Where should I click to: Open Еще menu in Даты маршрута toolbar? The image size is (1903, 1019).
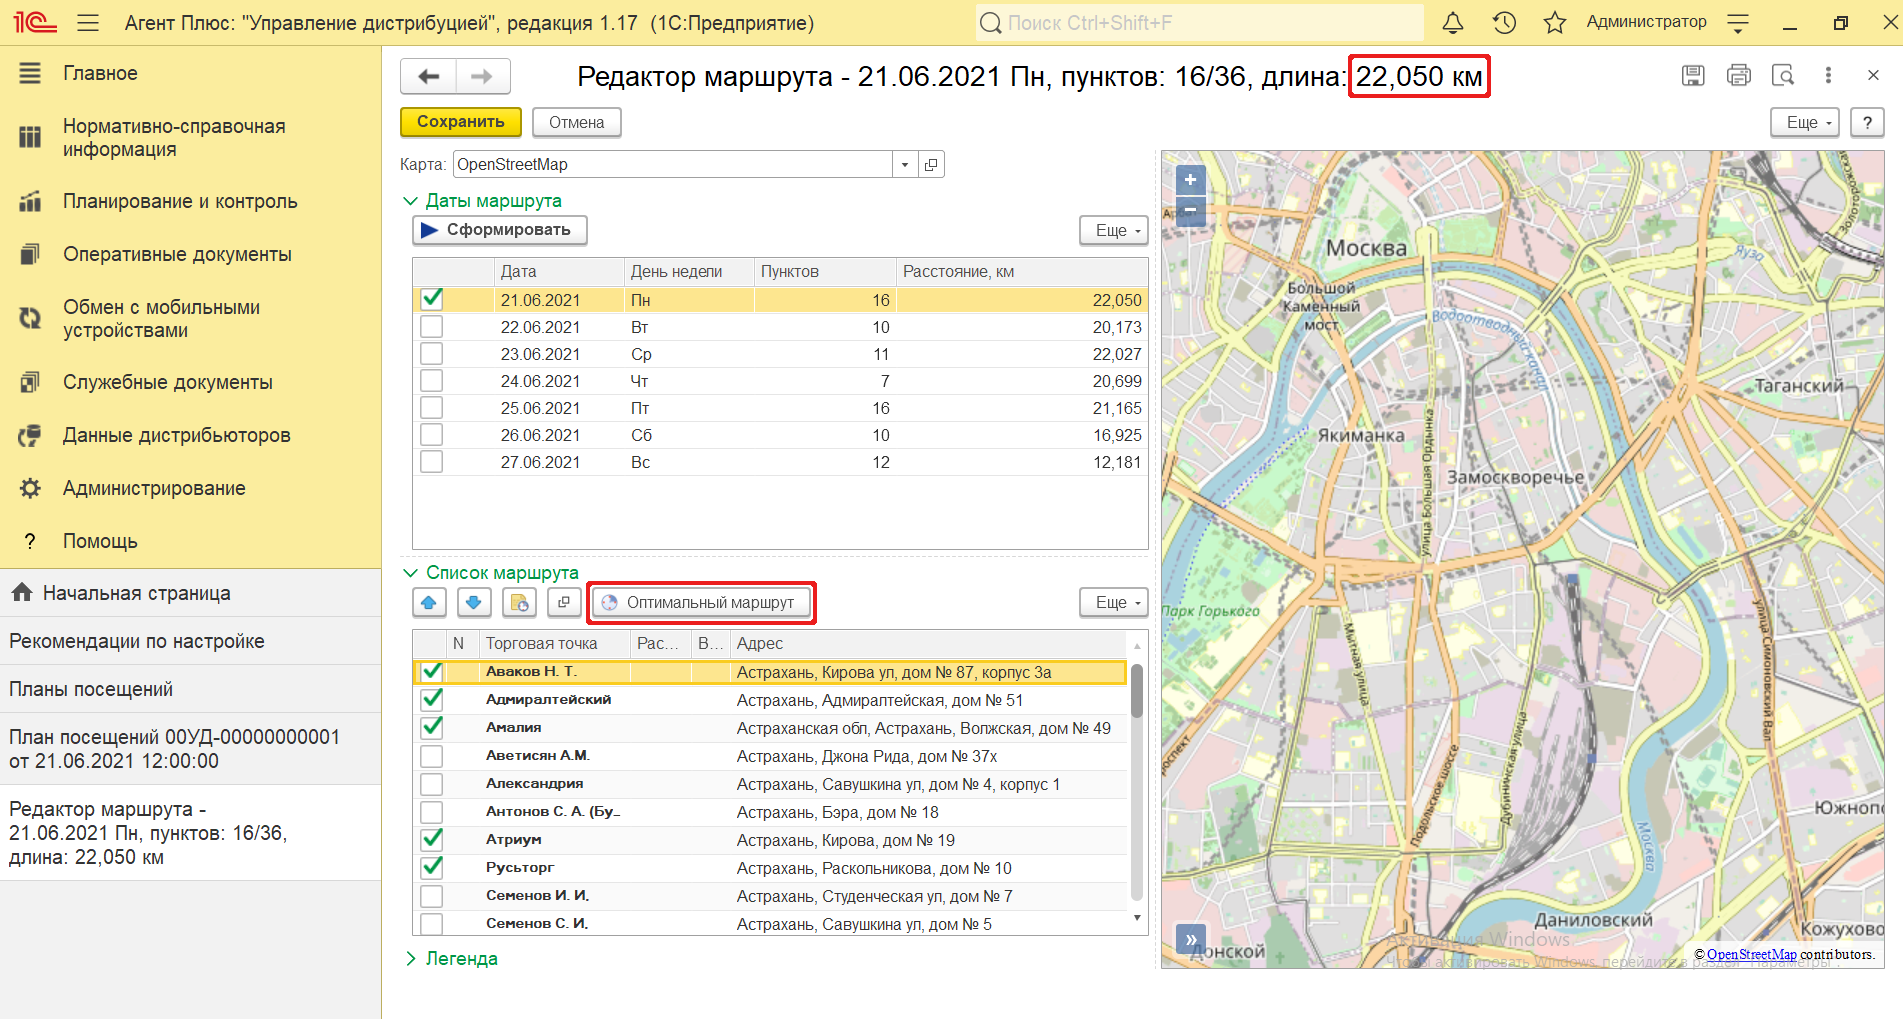(1114, 230)
